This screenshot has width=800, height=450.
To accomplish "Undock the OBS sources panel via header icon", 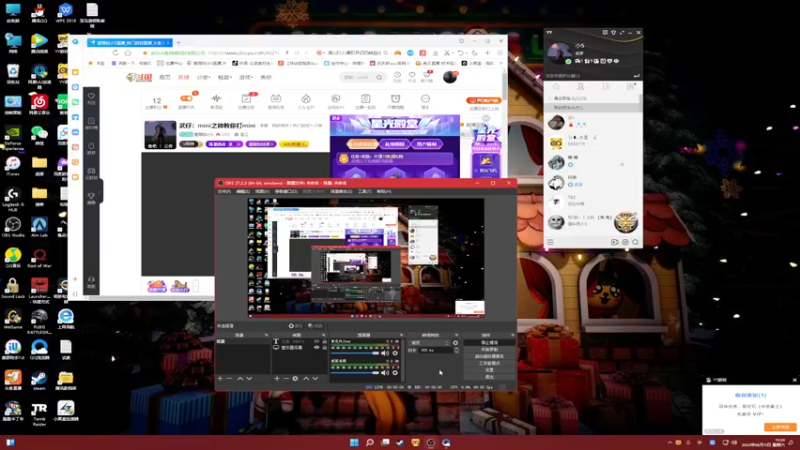I will [323, 335].
